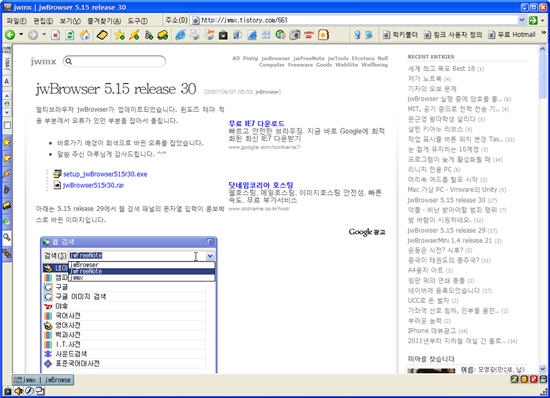Open recent entry jwBrowser 5.15 release 29
550x398 pixels.
point(447,230)
